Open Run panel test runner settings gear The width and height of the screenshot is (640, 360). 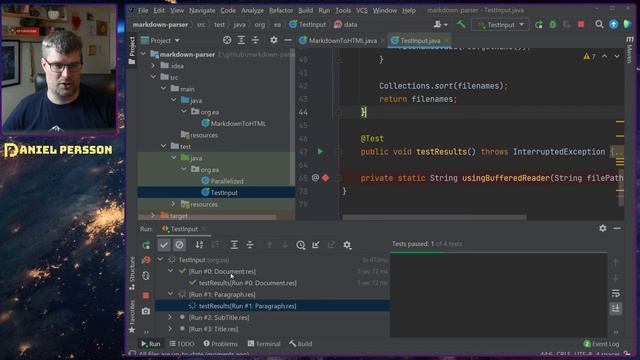(x=347, y=245)
